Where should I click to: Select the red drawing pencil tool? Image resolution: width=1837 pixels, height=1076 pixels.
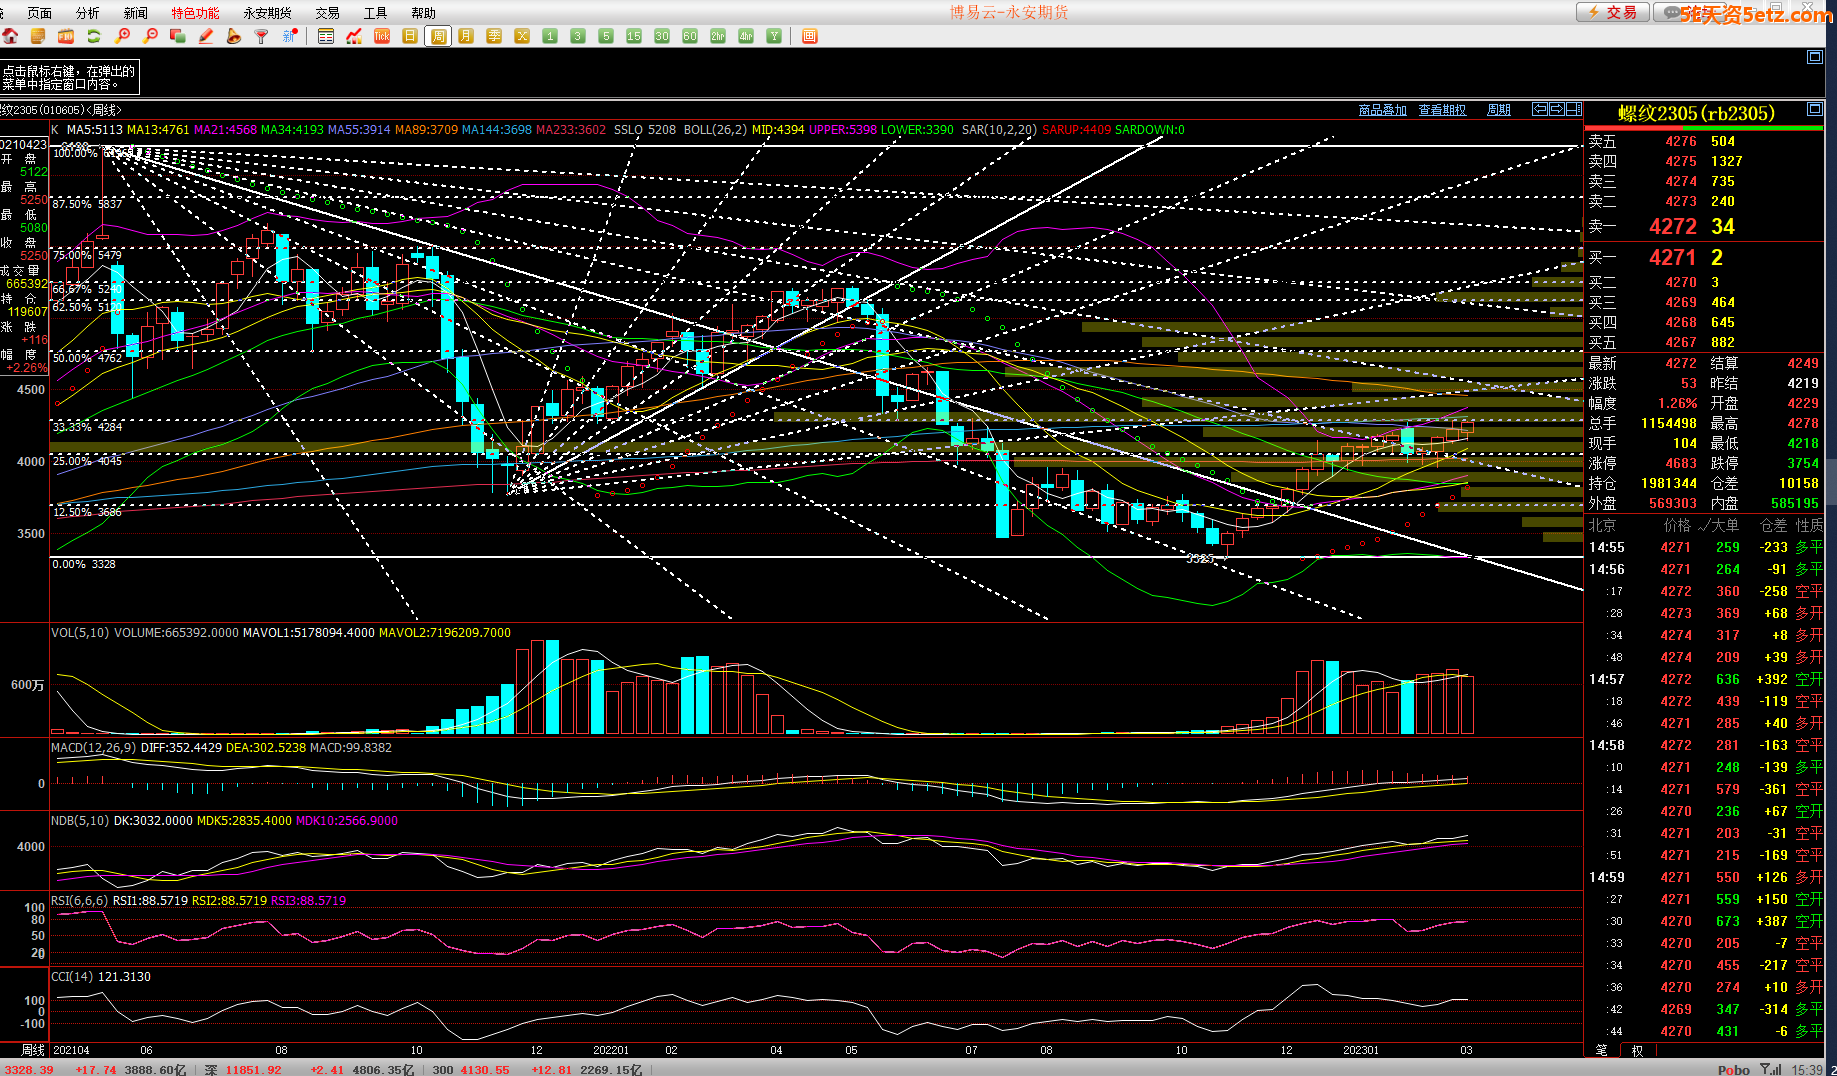click(x=206, y=36)
